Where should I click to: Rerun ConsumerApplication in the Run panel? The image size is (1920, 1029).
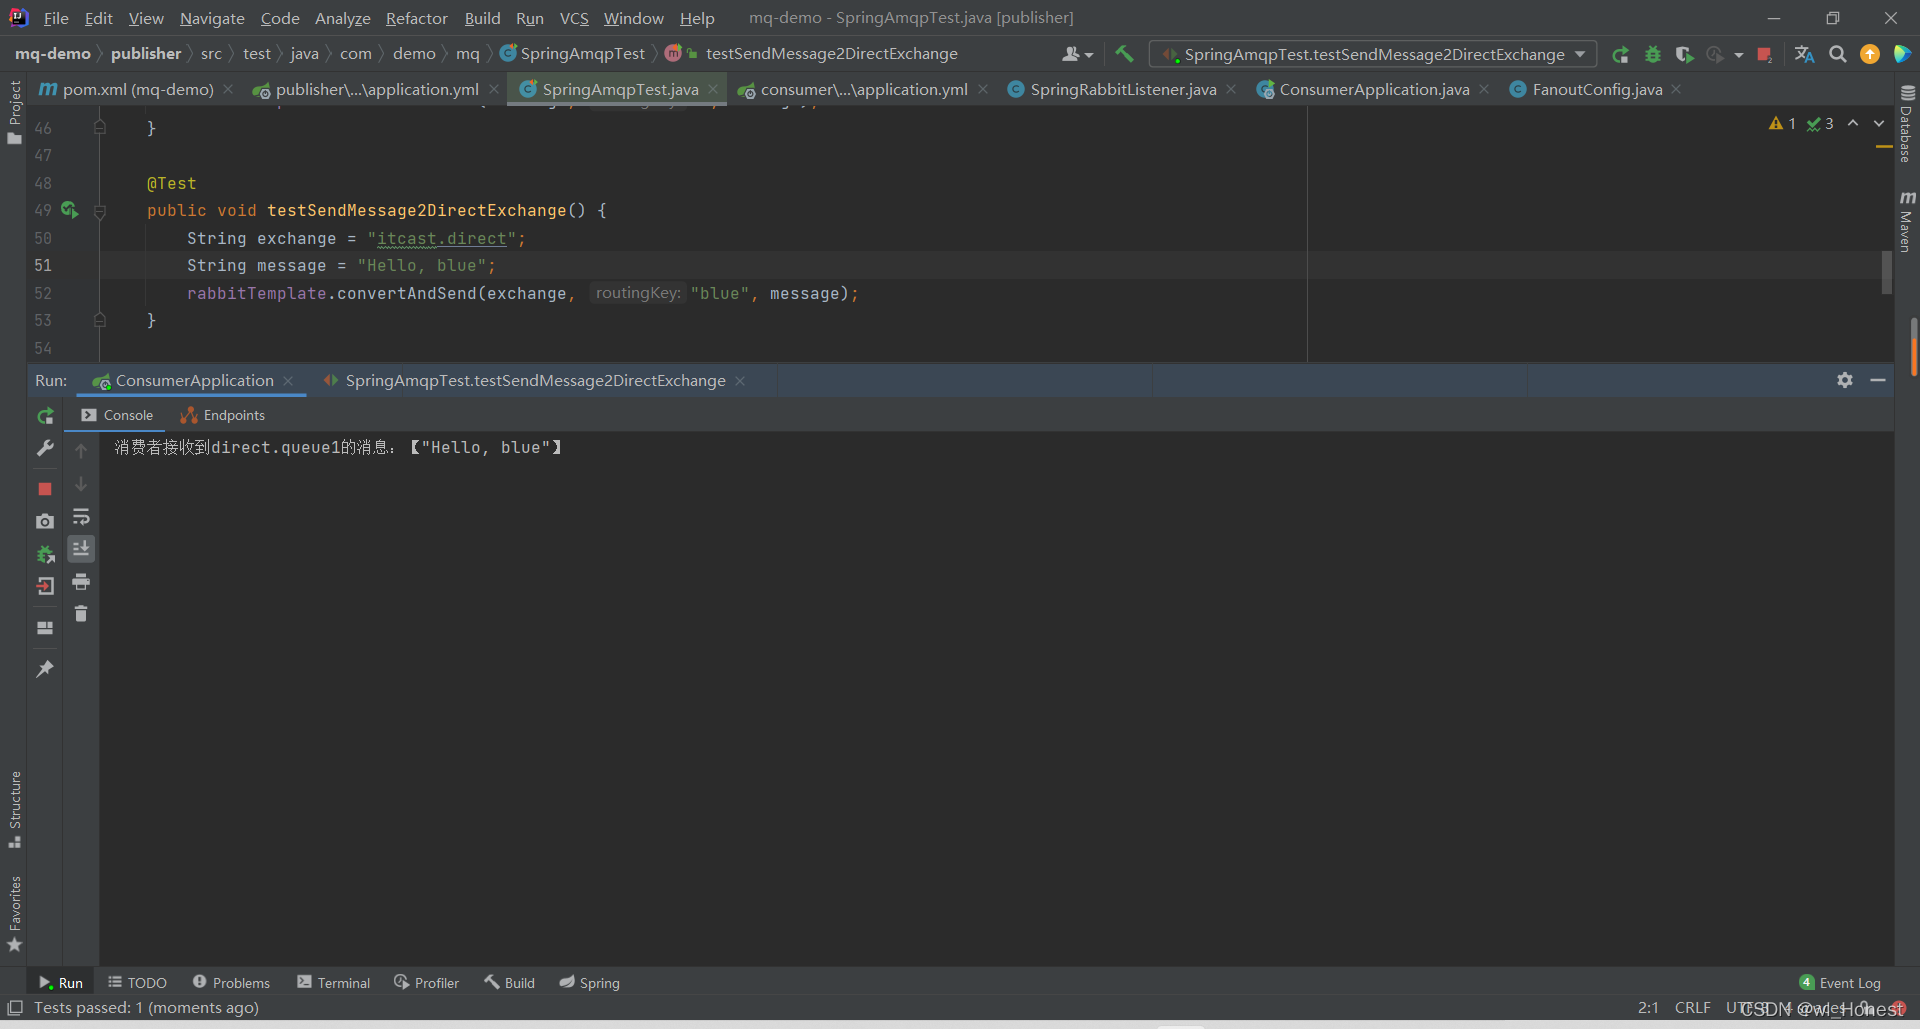(45, 416)
